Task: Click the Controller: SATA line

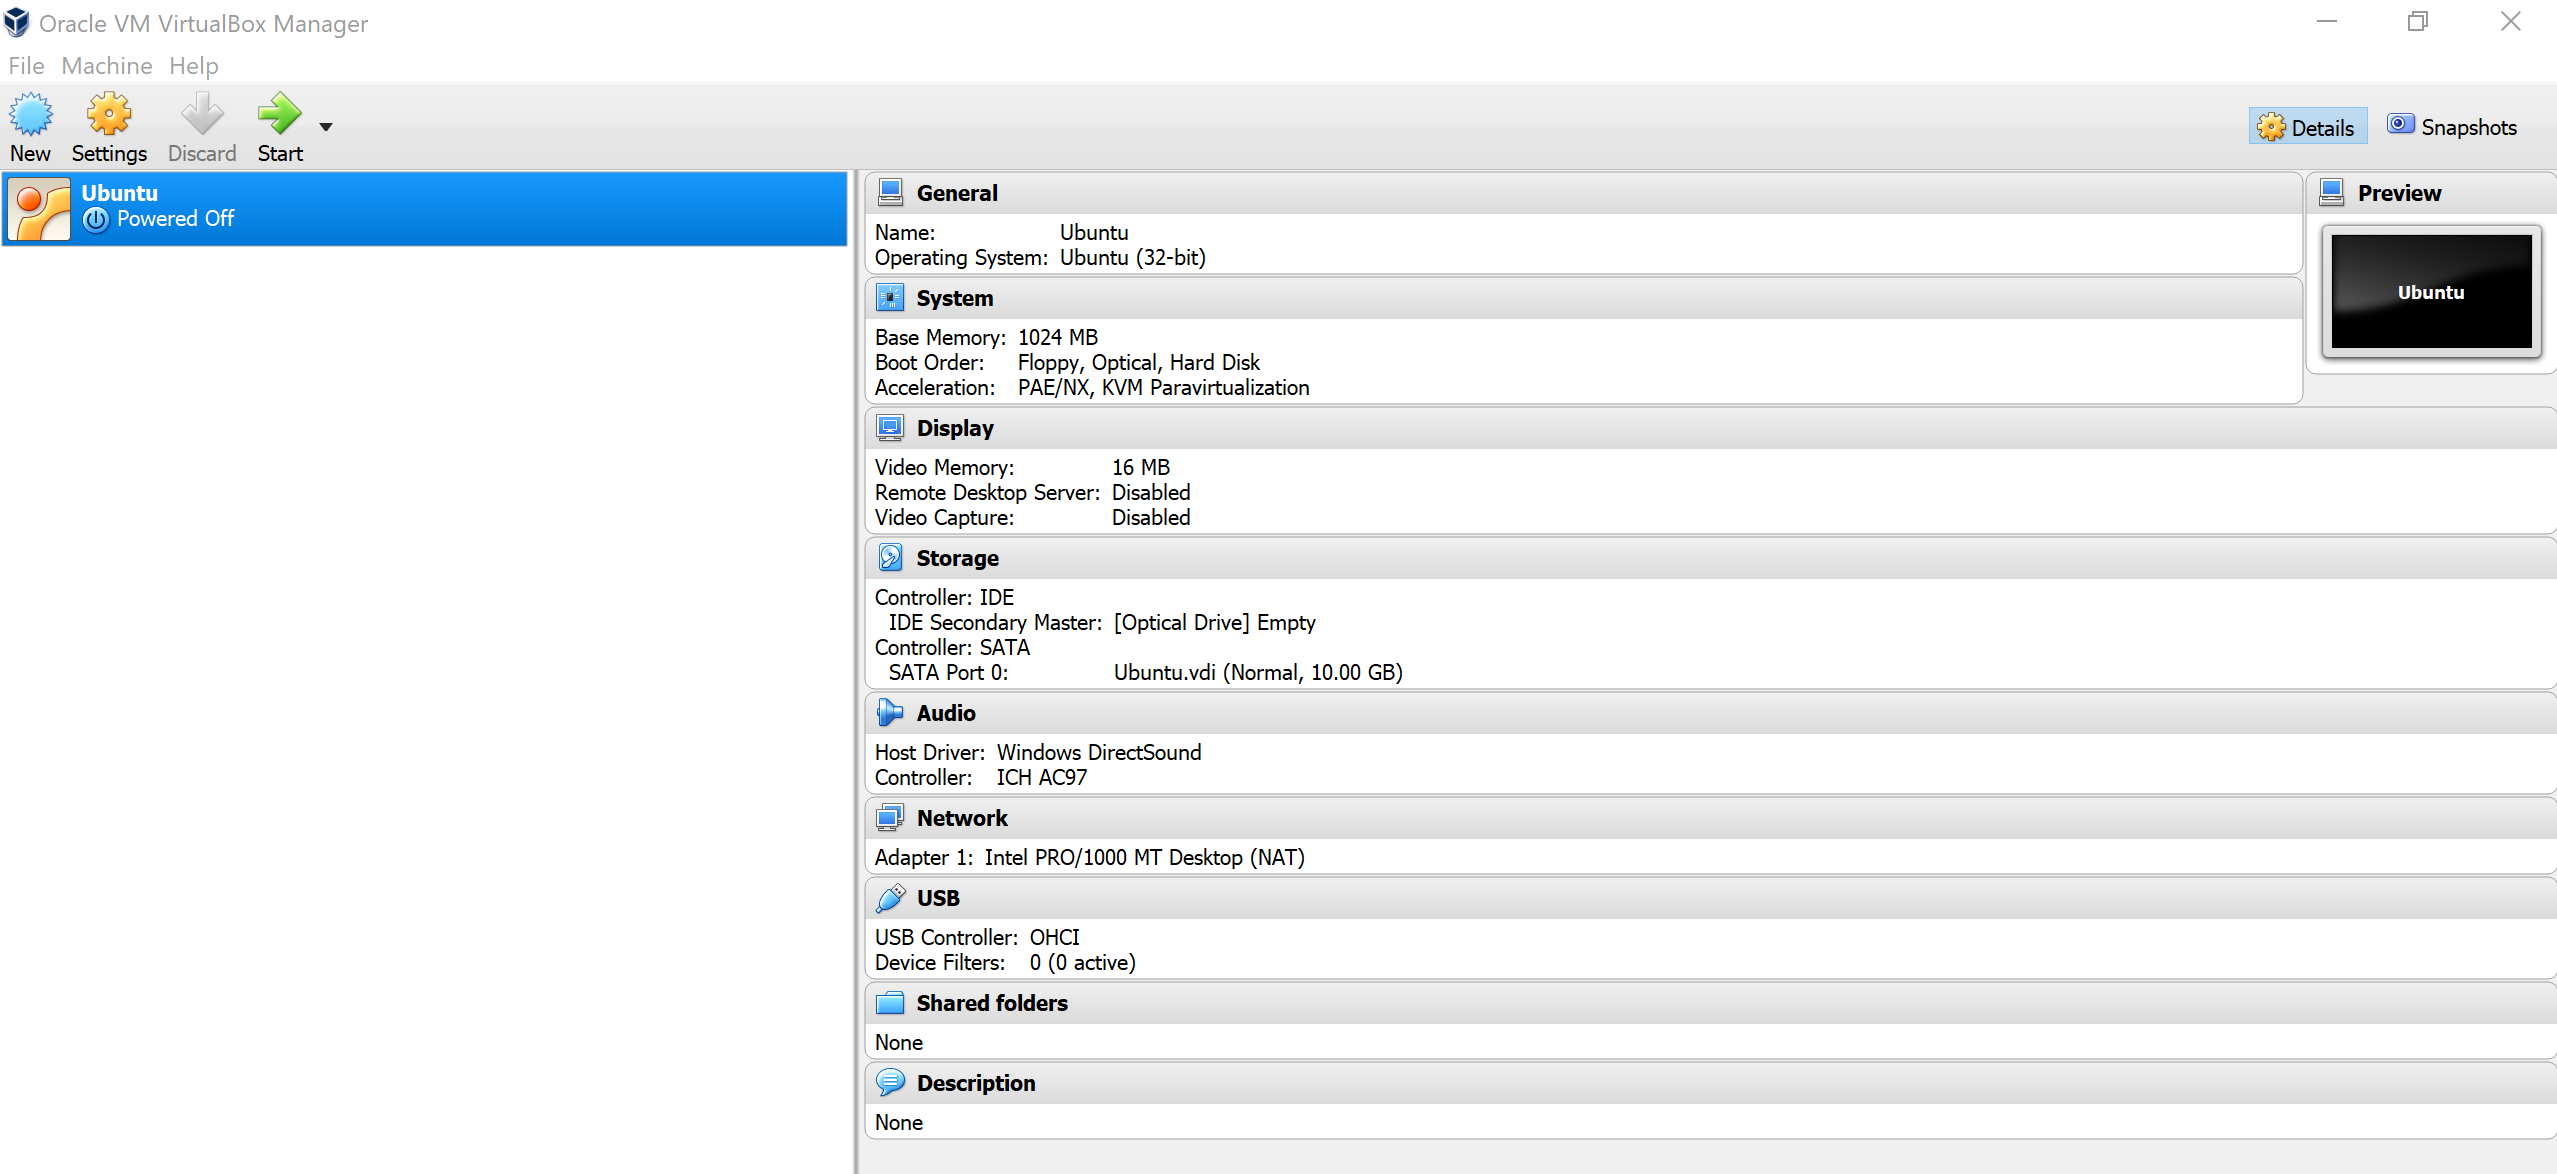Action: (x=952, y=647)
